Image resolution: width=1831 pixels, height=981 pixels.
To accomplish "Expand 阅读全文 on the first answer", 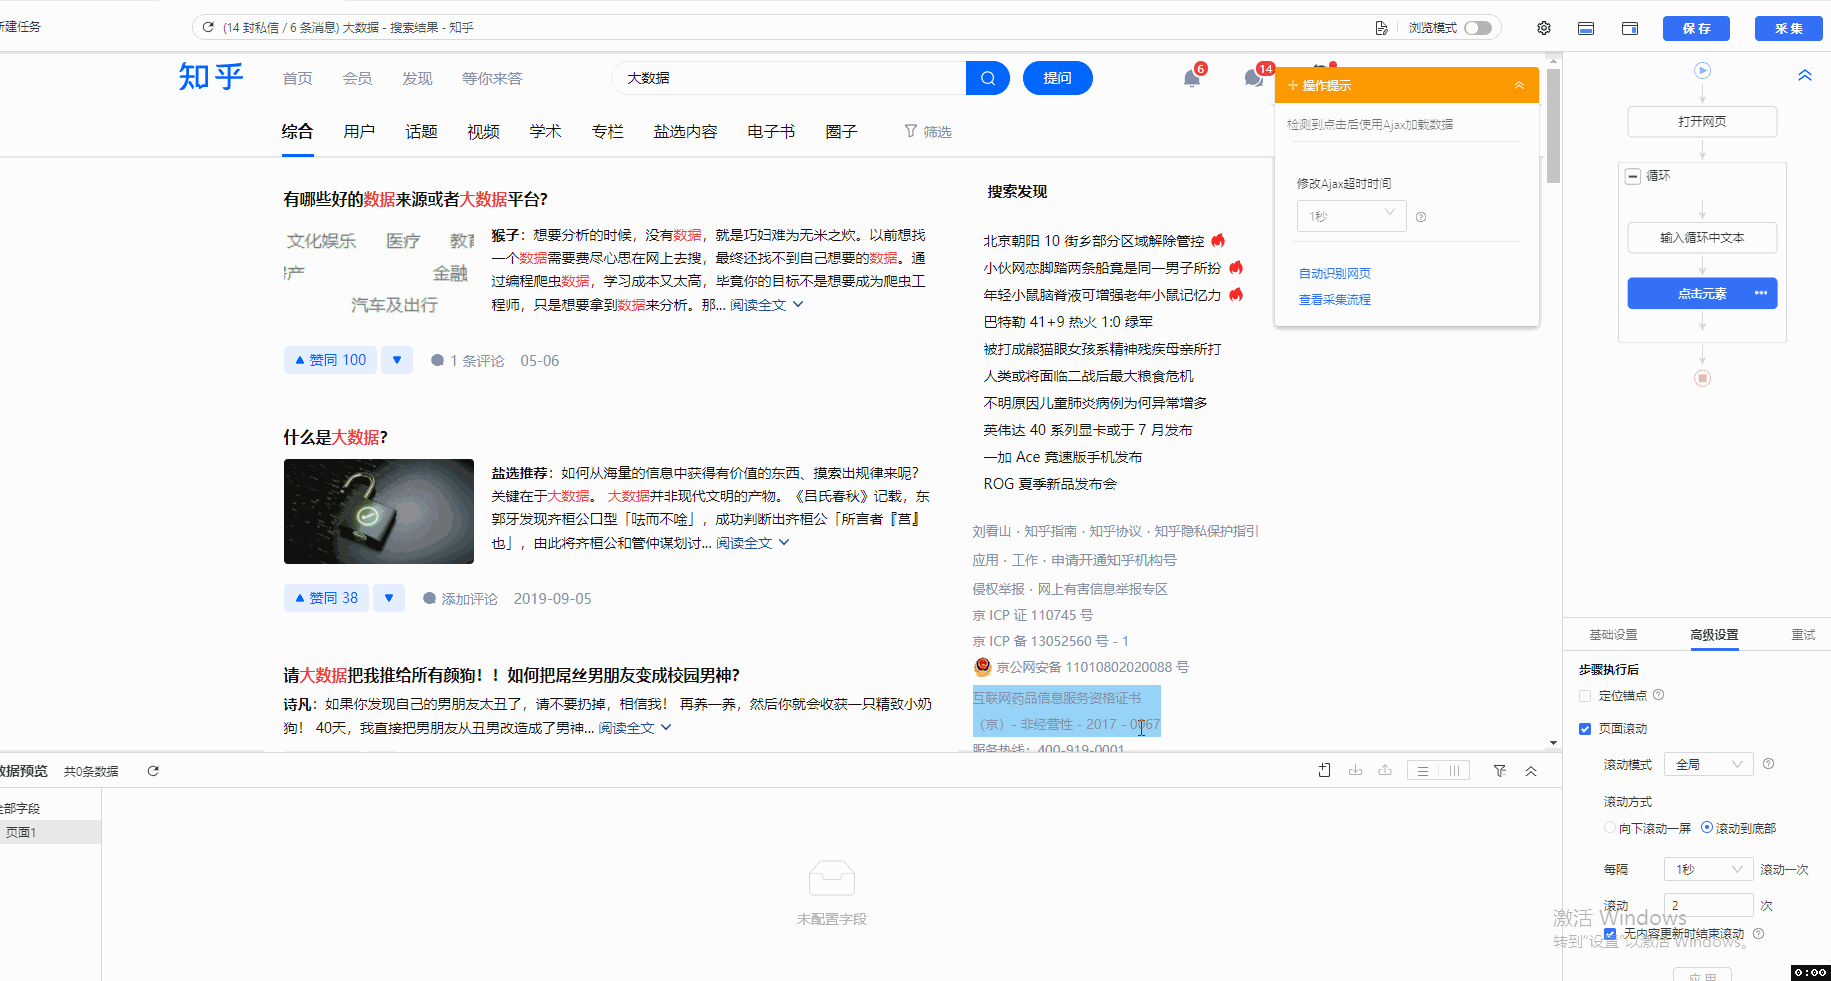I will click(x=766, y=305).
